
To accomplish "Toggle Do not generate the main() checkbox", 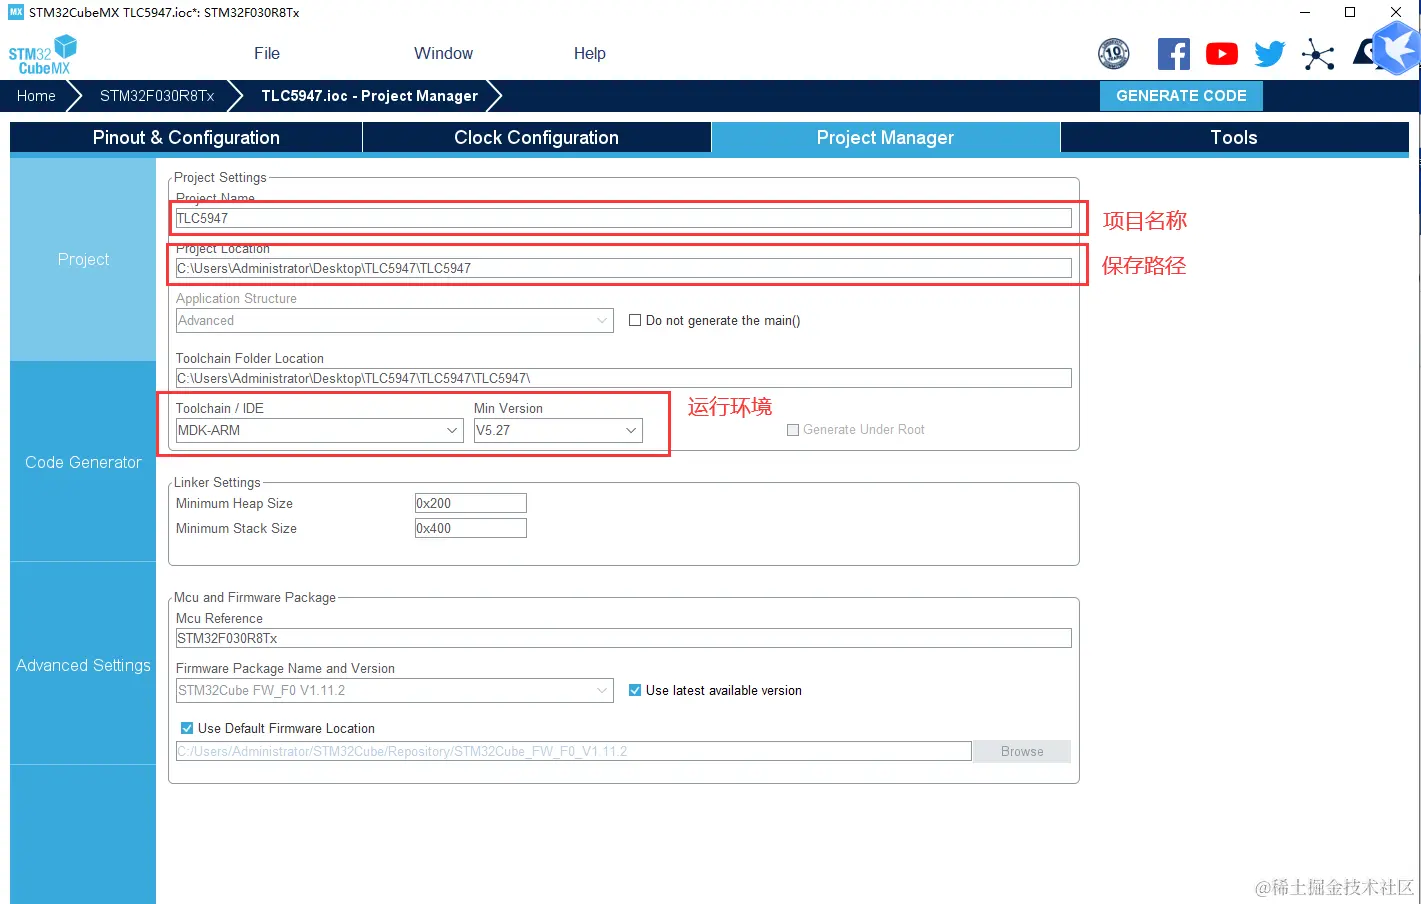I will tap(635, 320).
